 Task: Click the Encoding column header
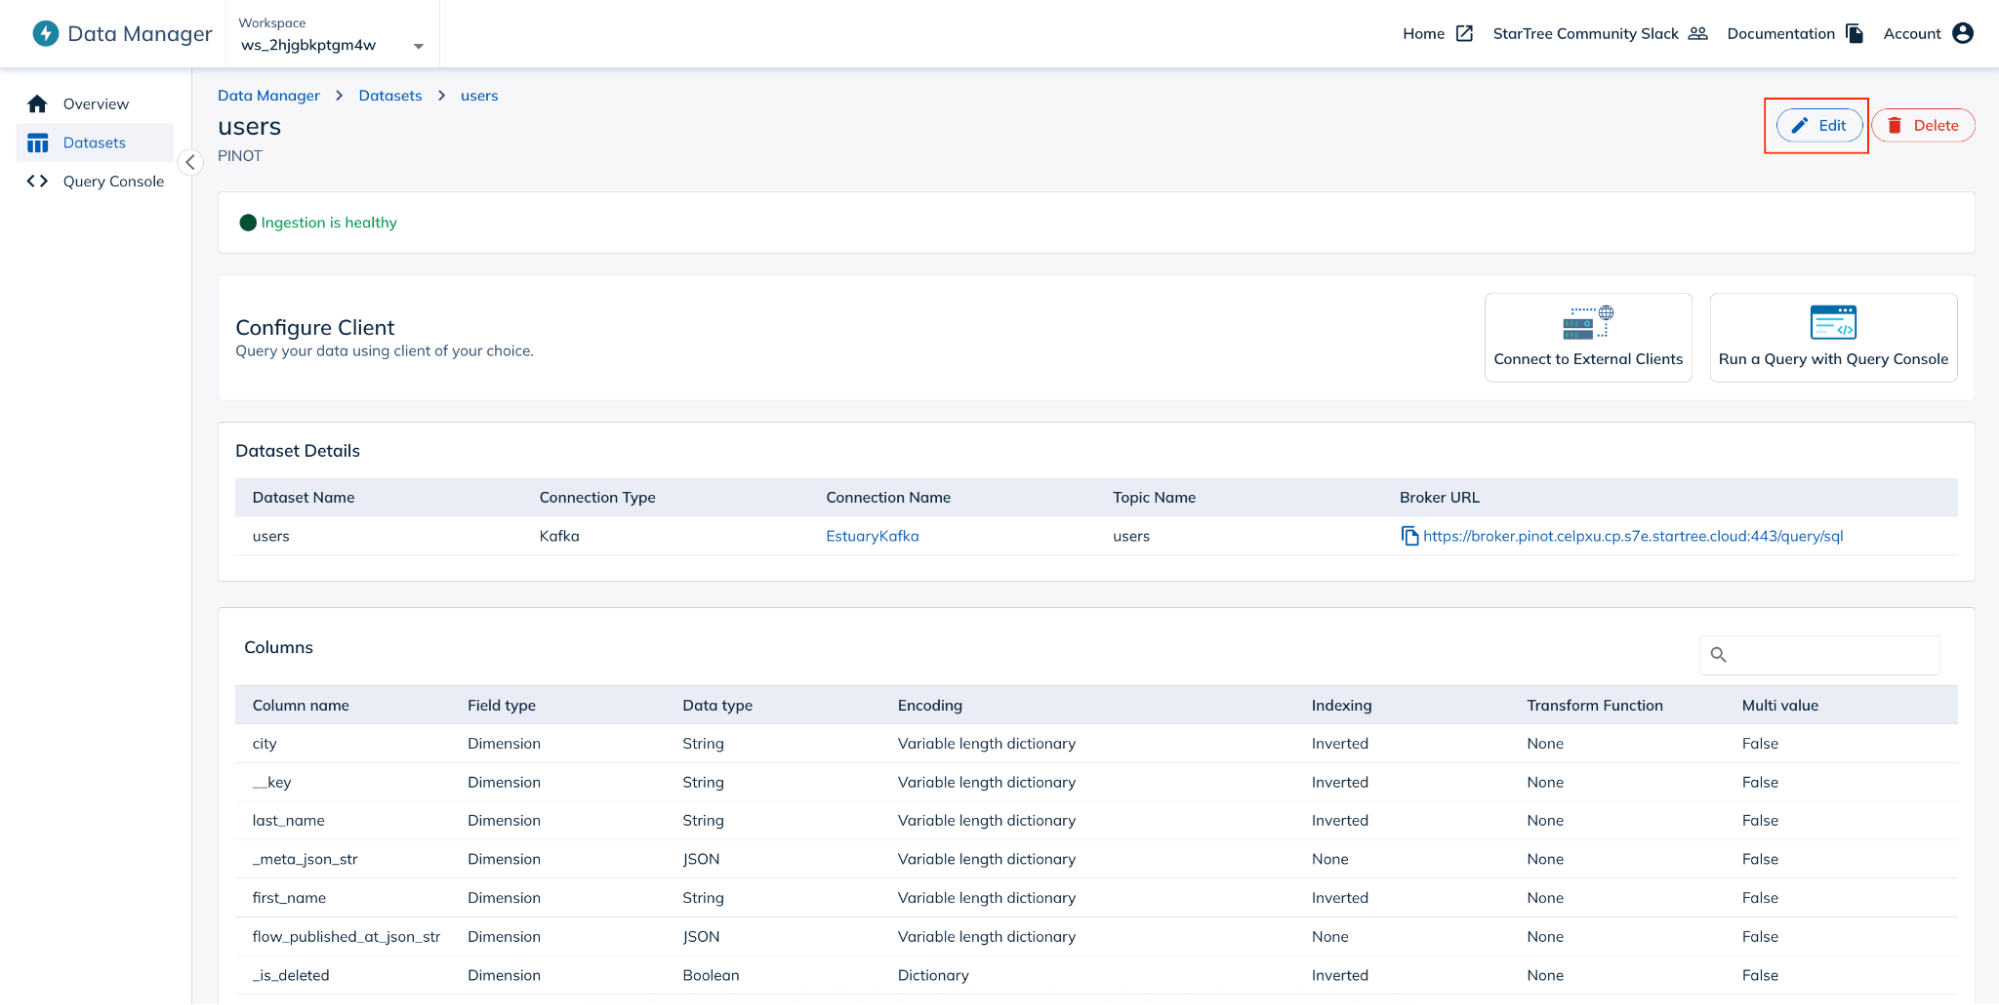[x=930, y=705]
